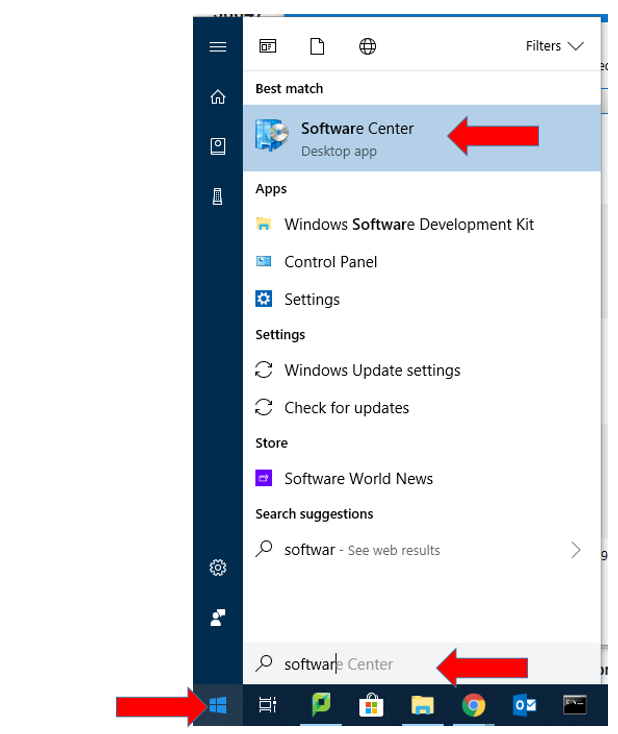The height and width of the screenshot is (734, 618).
Task: Click the Software Center disc icon
Action: [x=271, y=135]
